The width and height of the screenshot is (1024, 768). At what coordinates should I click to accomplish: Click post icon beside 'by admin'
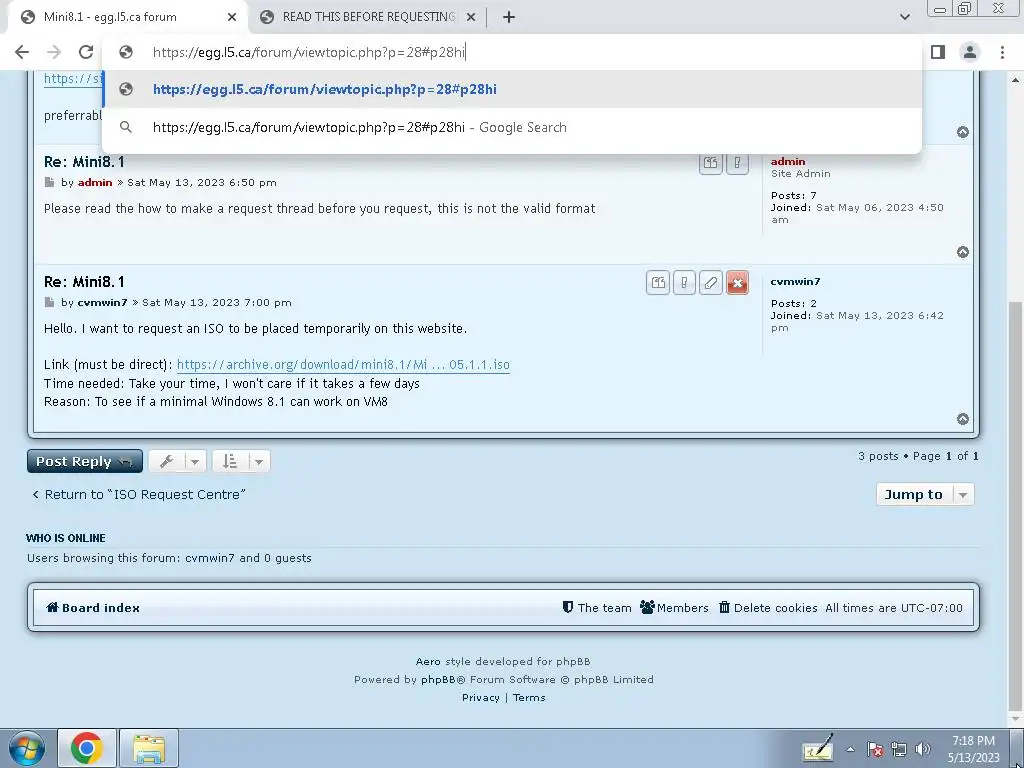tap(50, 182)
